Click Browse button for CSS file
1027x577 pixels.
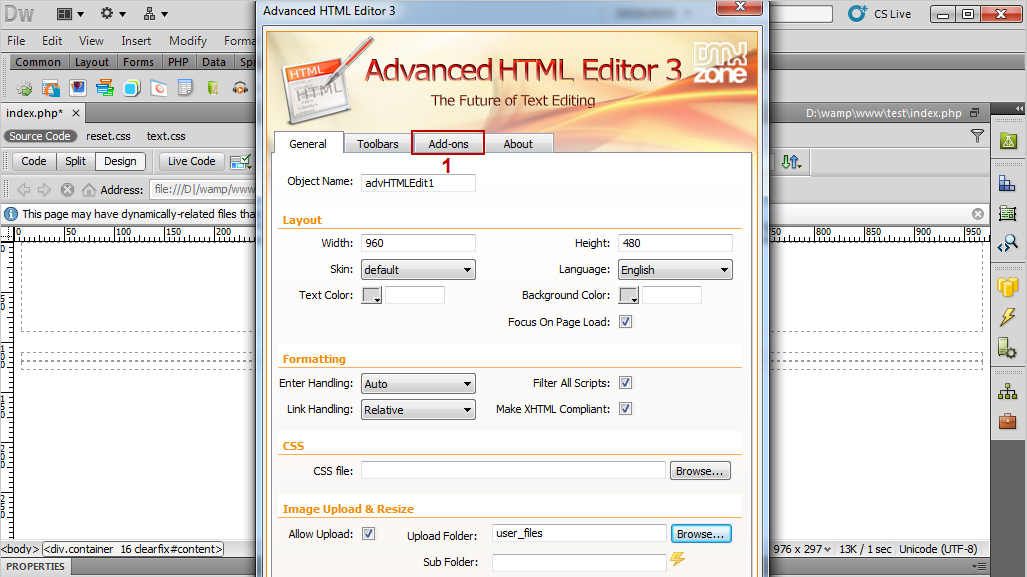[700, 471]
